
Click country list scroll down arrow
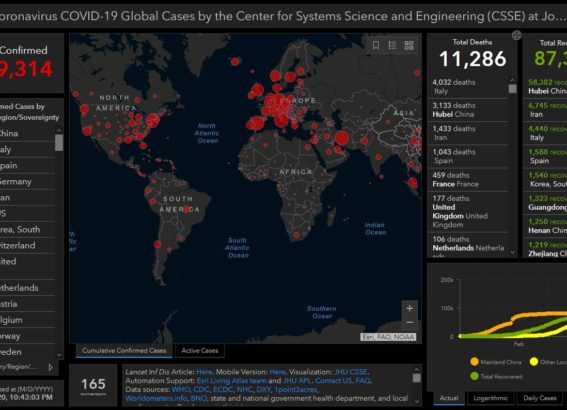tap(59, 355)
